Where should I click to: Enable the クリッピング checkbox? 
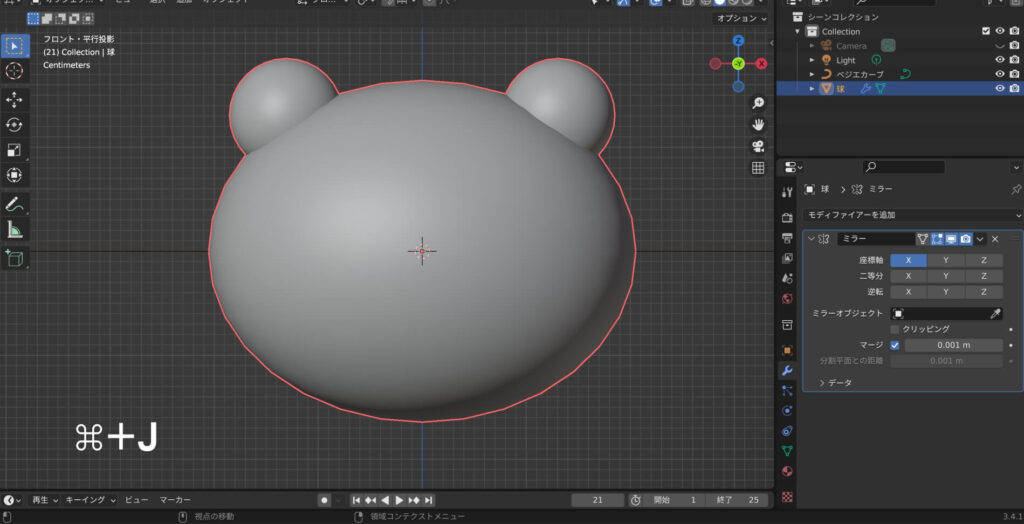(895, 329)
